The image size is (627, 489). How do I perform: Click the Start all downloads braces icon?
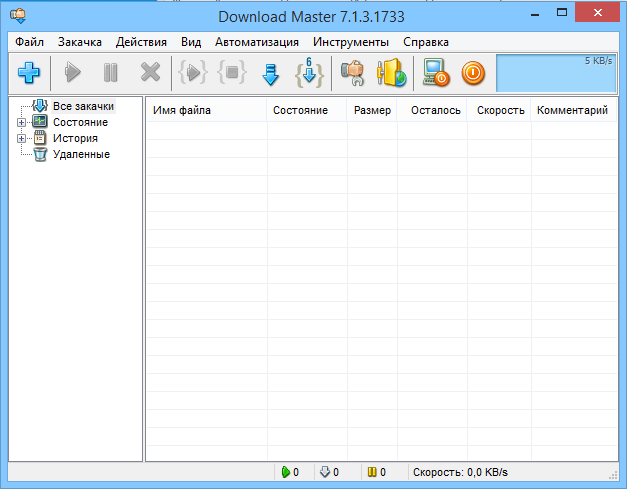pyautogui.click(x=193, y=73)
